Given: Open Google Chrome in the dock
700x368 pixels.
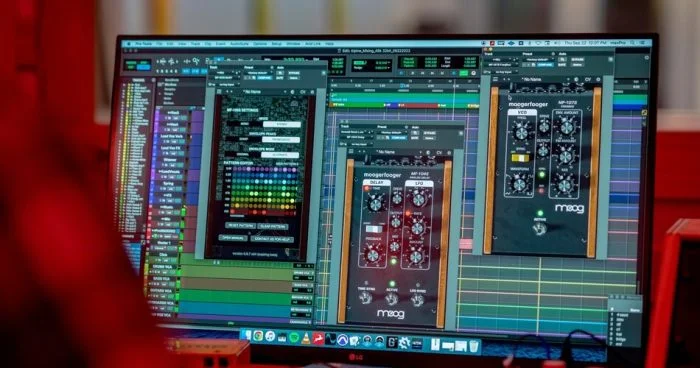Looking at the screenshot, I should click(x=258, y=336).
